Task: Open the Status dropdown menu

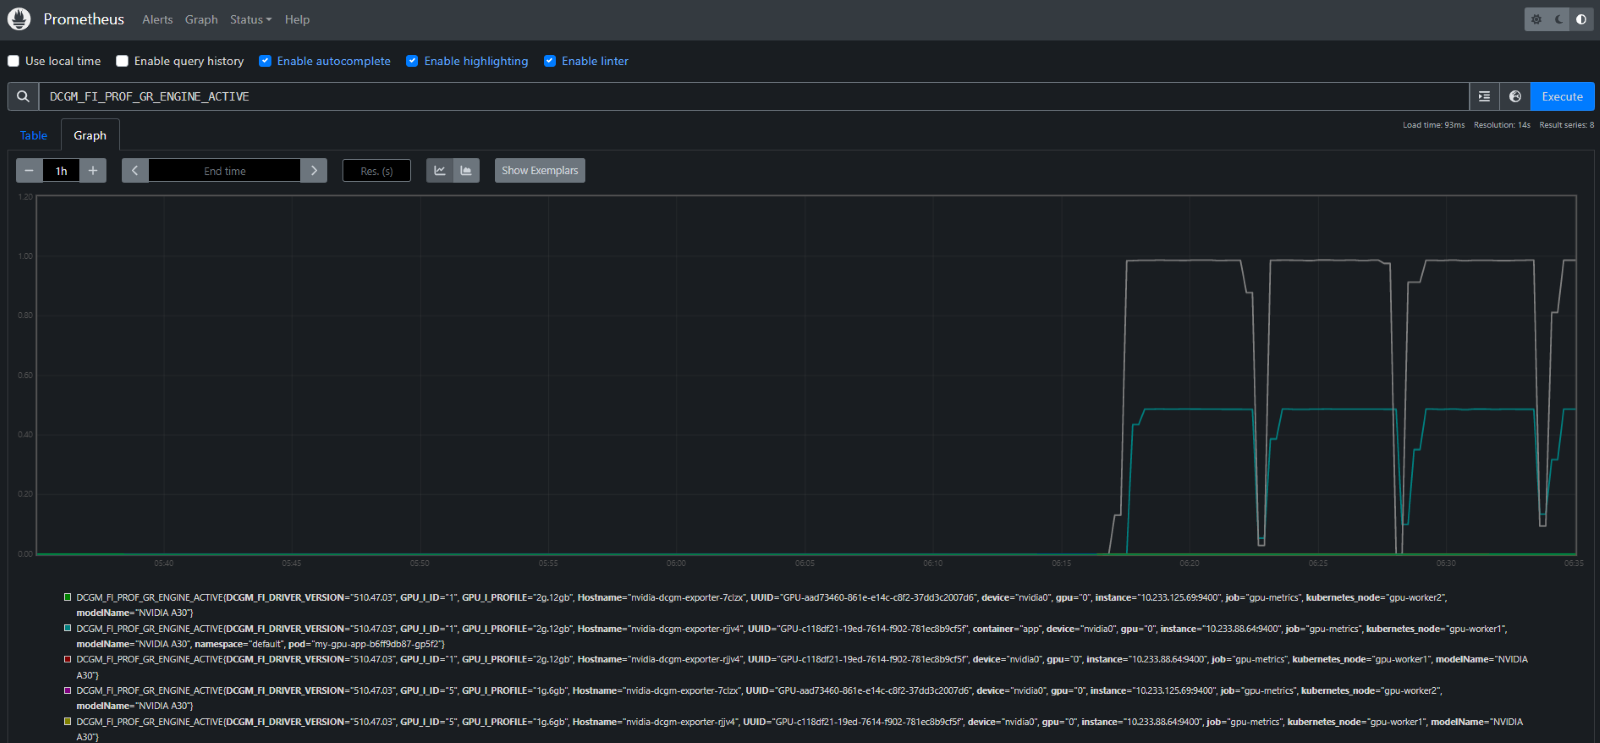Action: click(250, 20)
